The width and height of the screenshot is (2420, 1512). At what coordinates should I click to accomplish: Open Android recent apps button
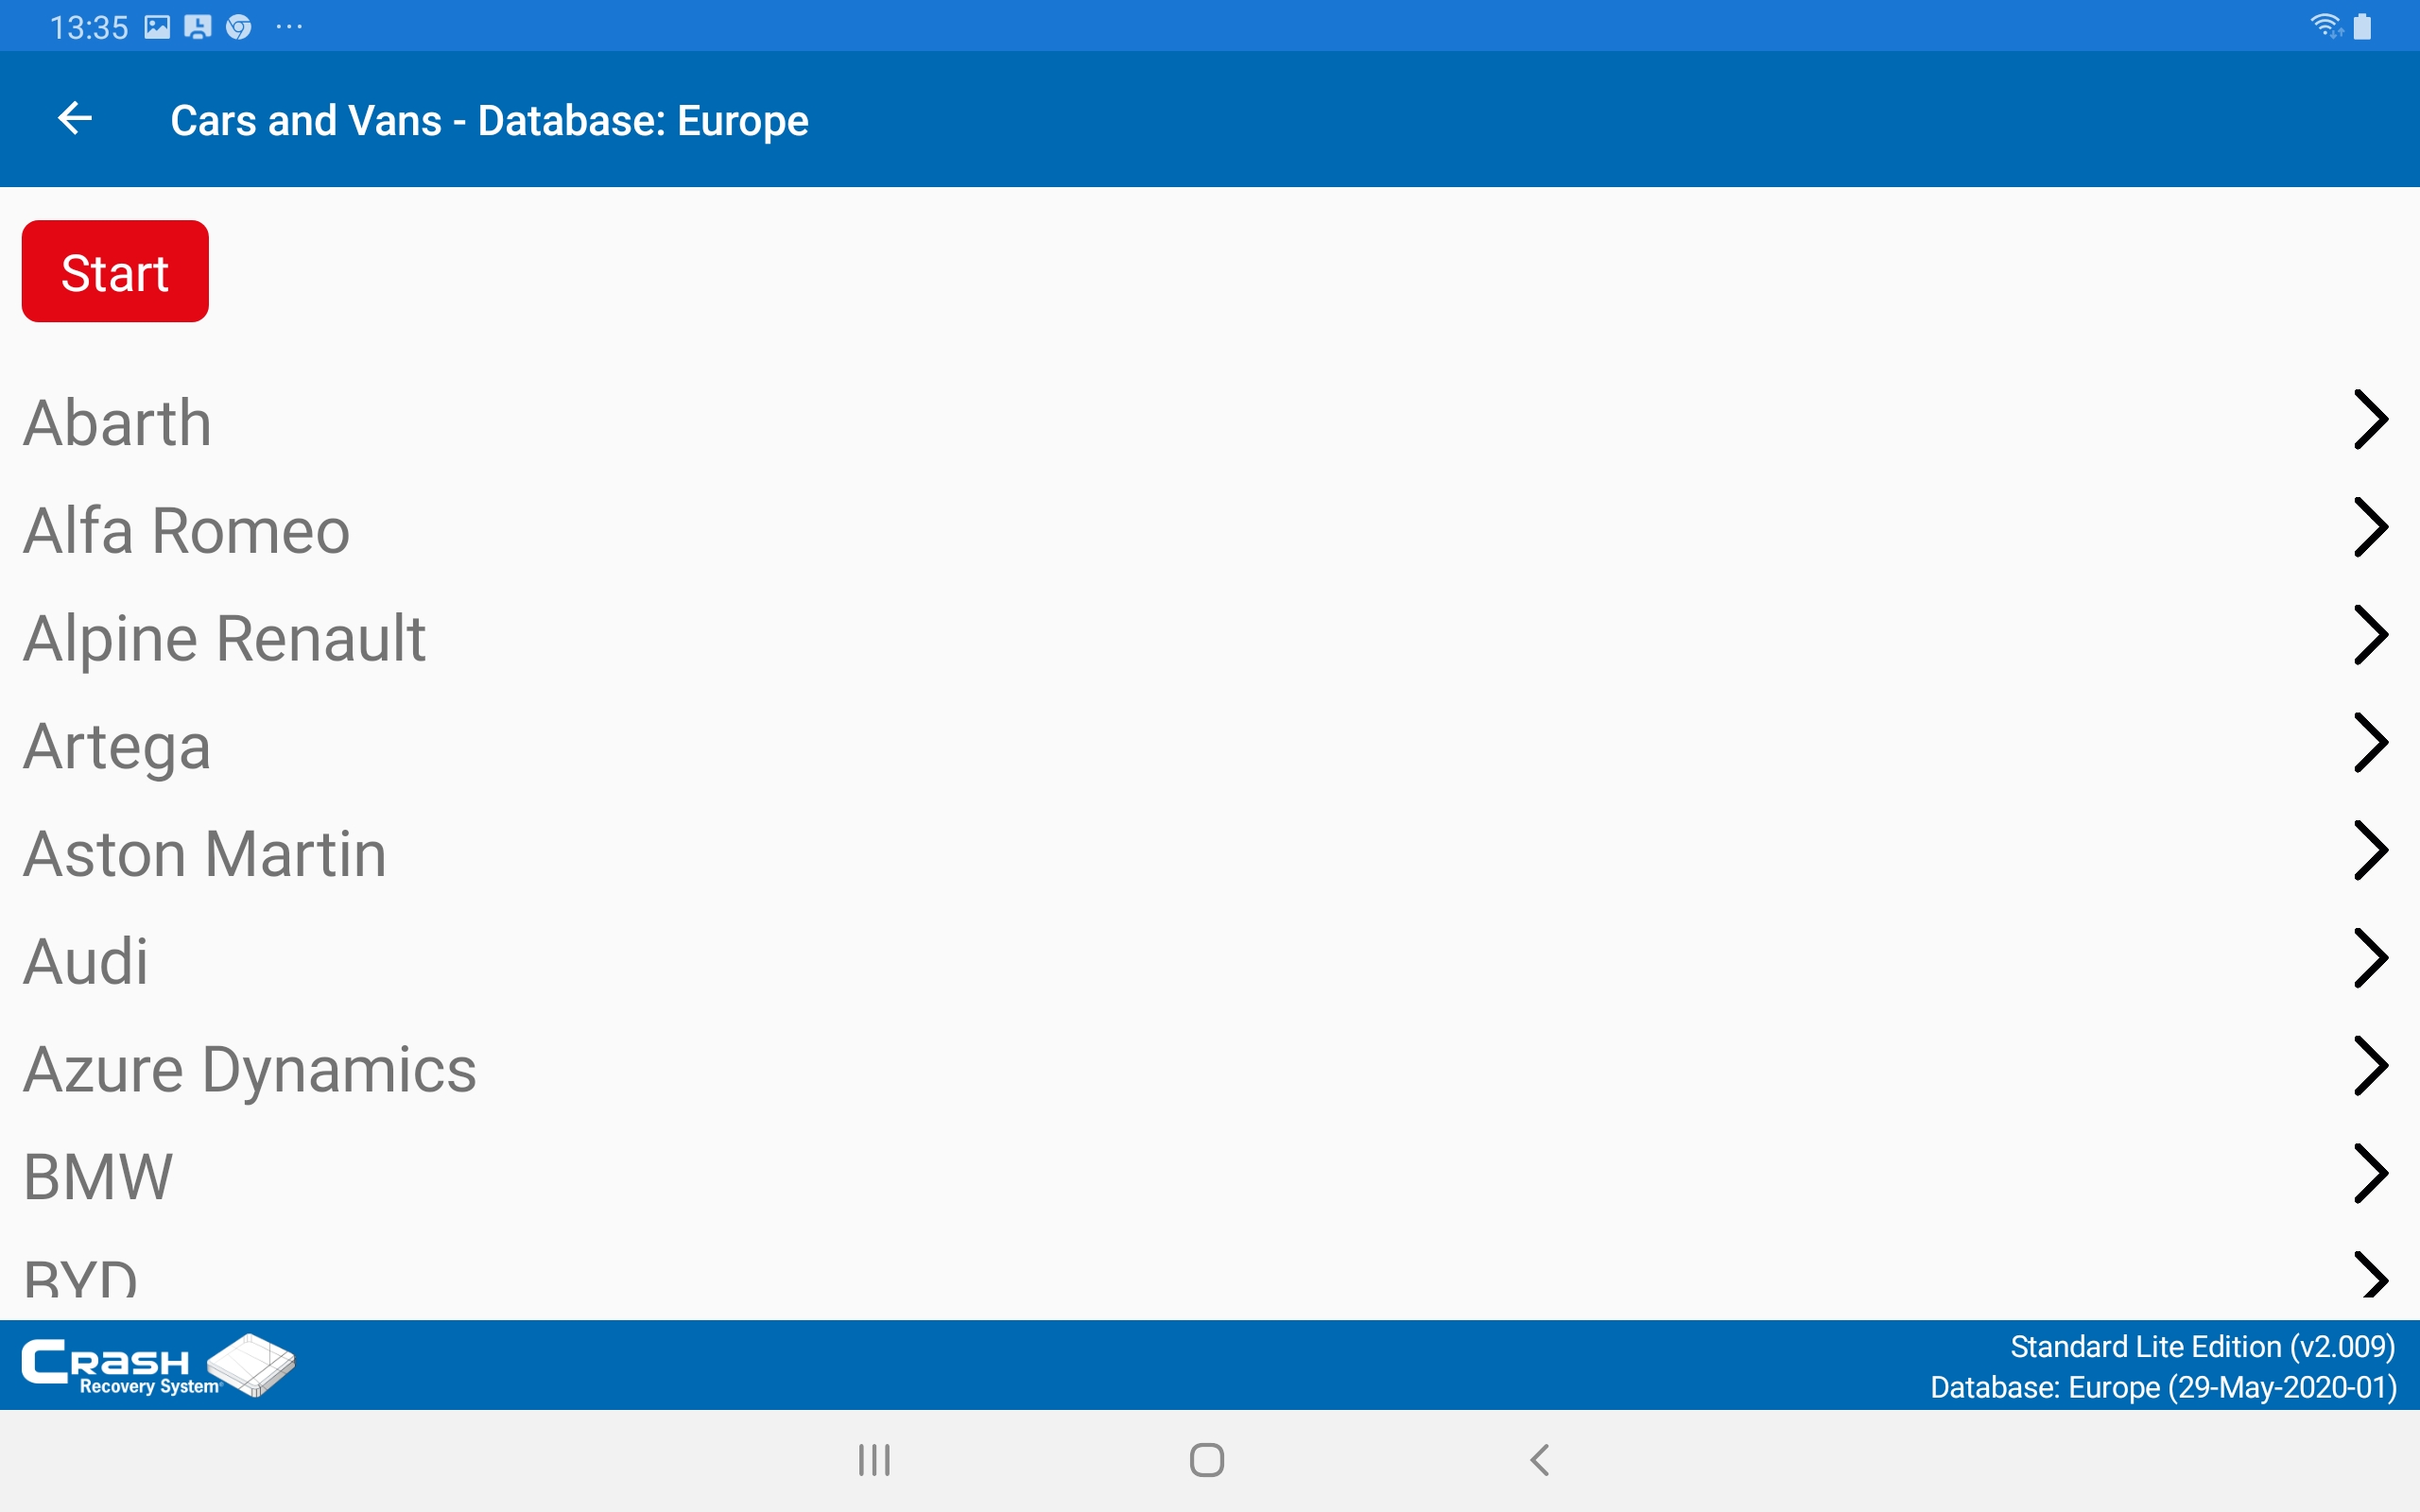(874, 1460)
